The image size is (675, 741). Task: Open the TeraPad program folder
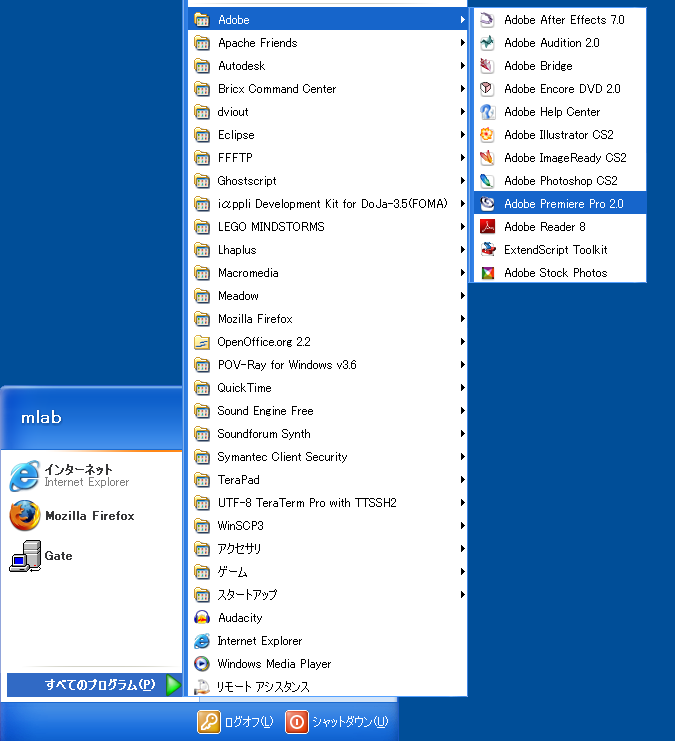(328, 480)
